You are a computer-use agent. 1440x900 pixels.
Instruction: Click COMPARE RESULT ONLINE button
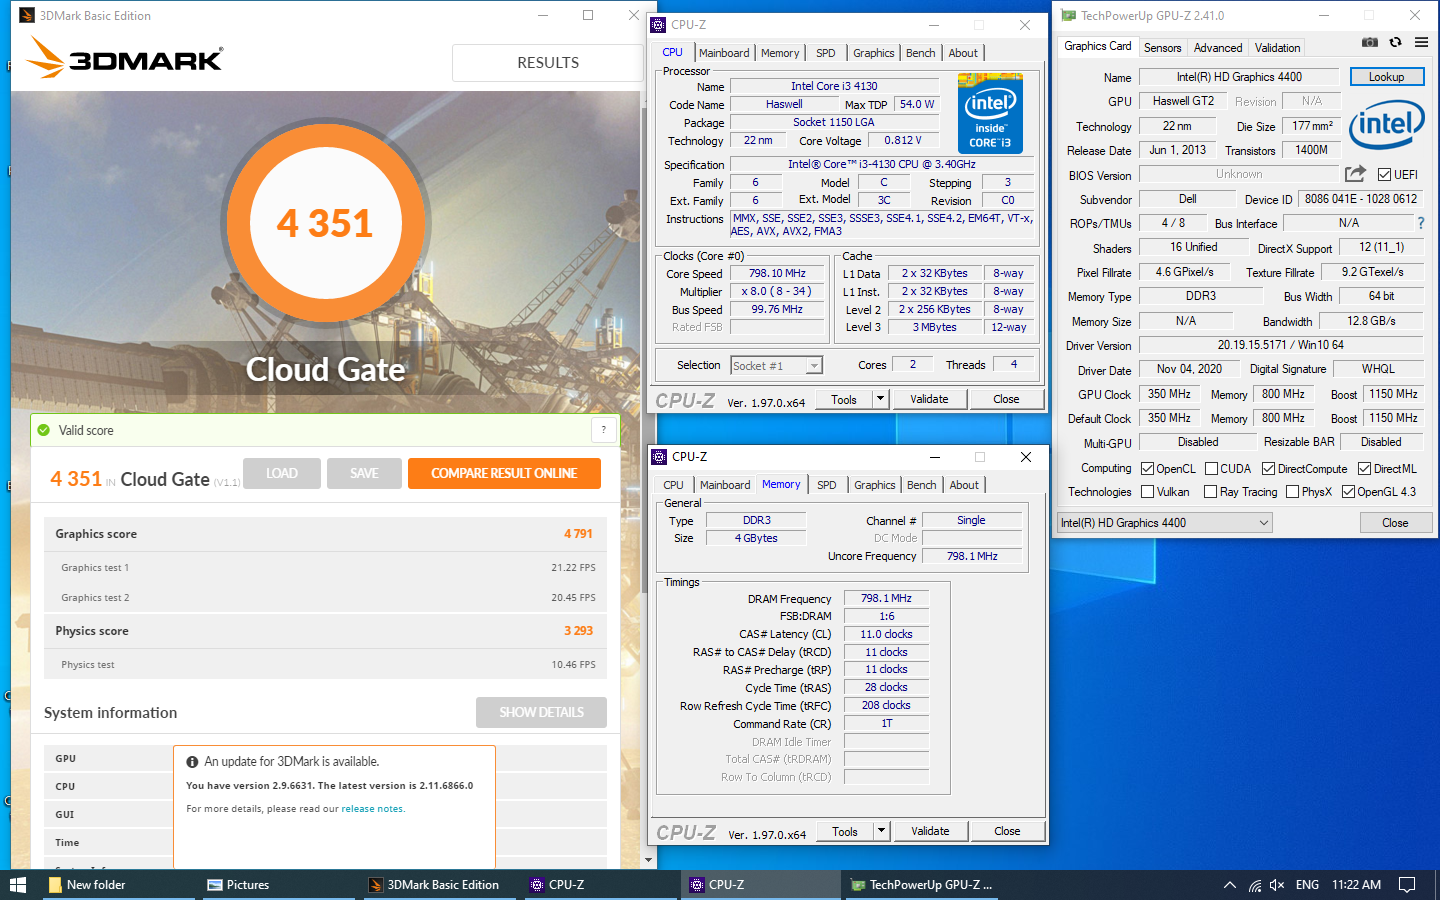coord(504,473)
